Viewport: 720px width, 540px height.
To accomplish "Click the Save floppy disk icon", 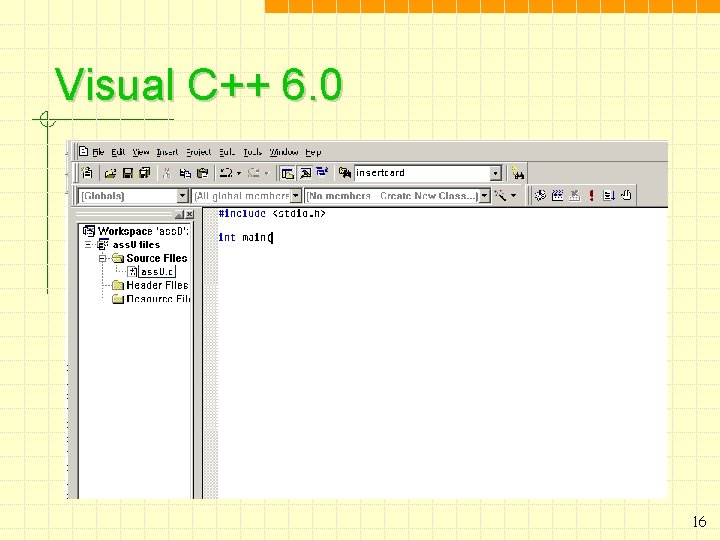I will click(128, 173).
